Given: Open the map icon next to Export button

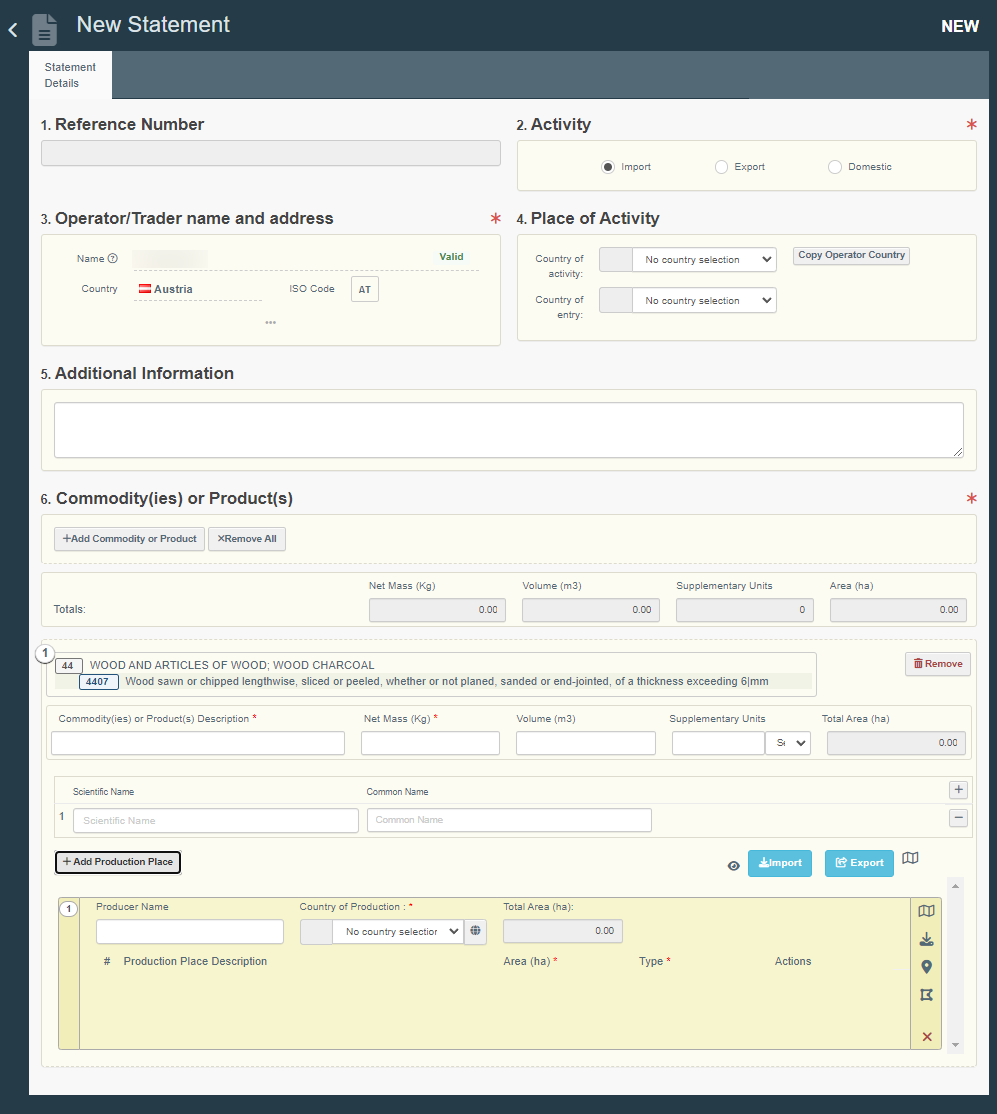Looking at the screenshot, I should (x=910, y=858).
